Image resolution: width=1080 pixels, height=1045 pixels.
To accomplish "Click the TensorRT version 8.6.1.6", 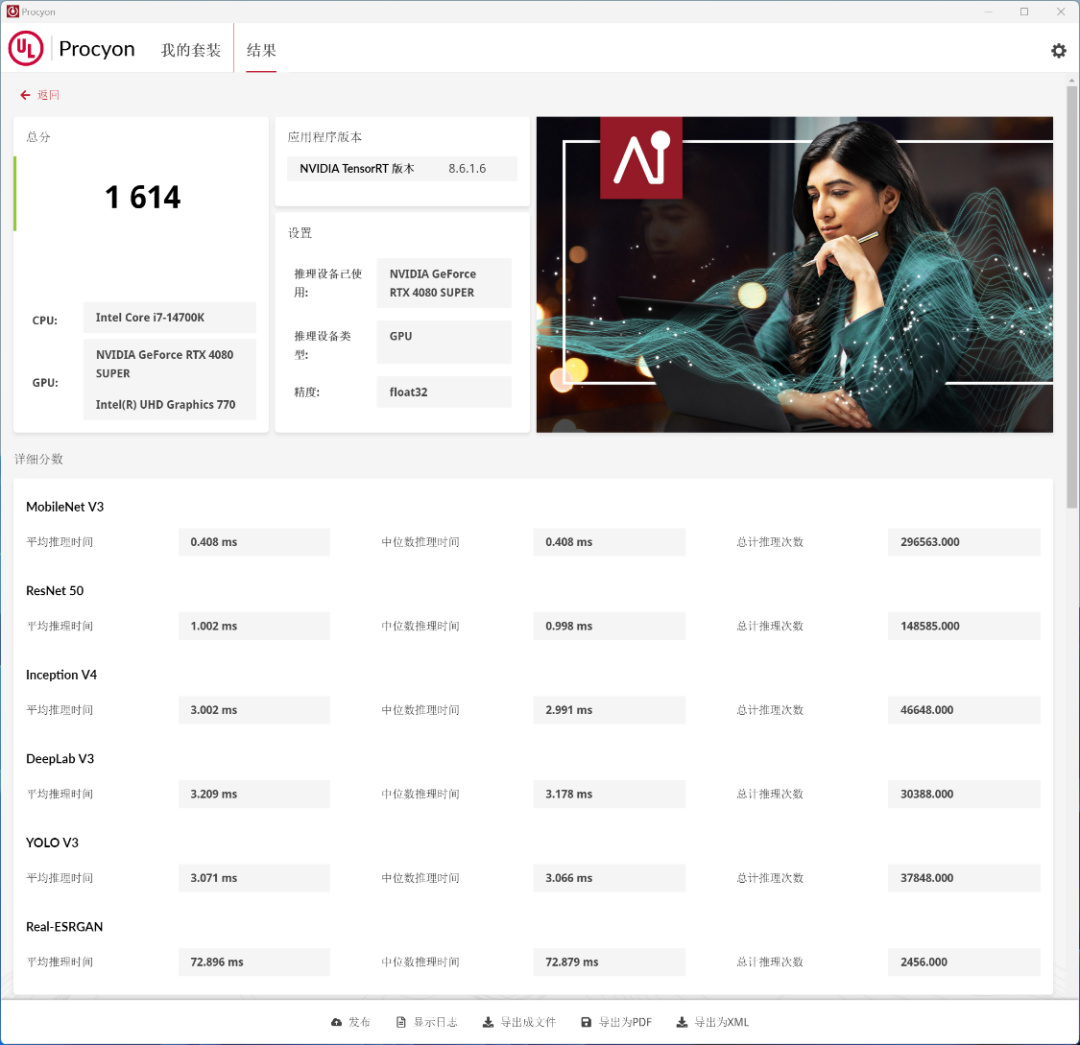I will (x=467, y=169).
